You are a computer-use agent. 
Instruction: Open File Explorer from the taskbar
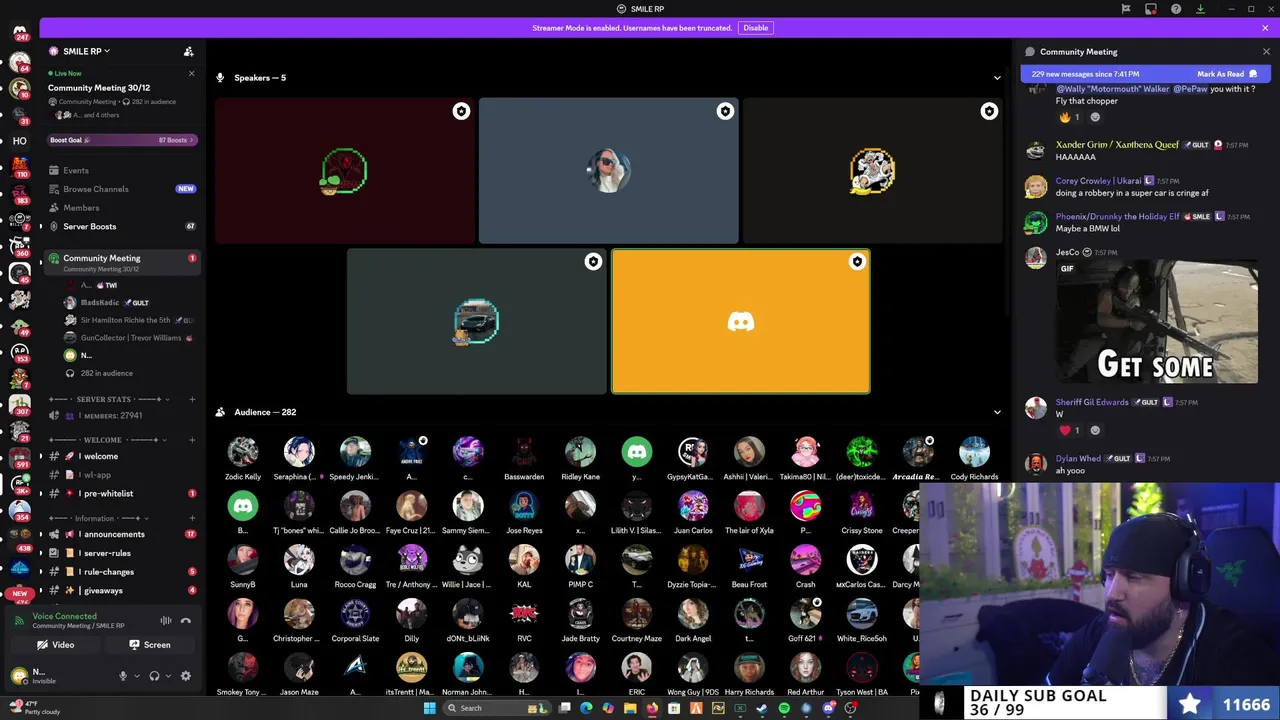tap(630, 708)
